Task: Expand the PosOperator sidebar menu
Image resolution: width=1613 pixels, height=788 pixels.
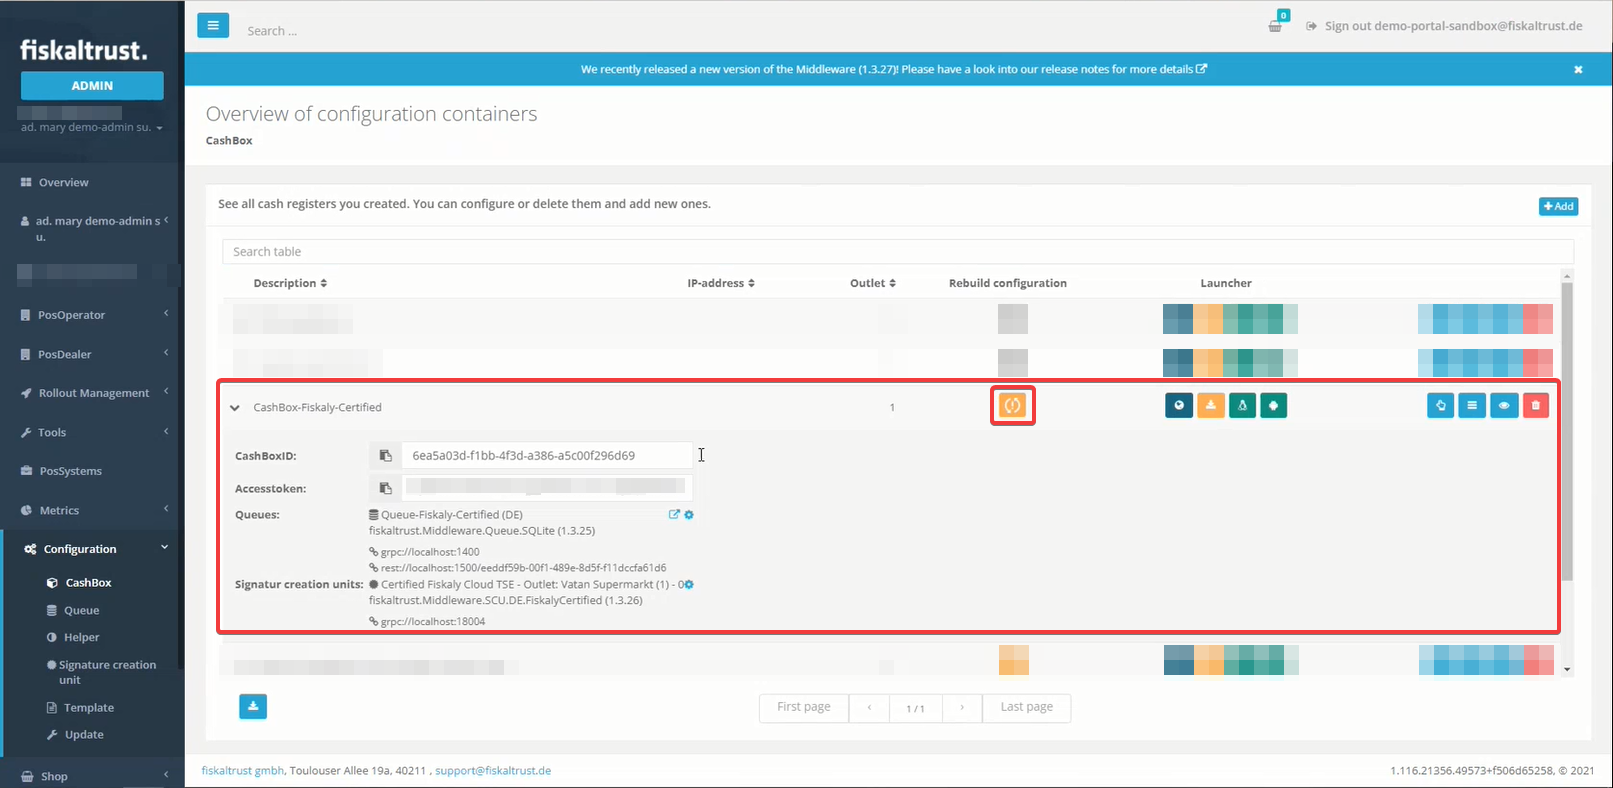Action: click(92, 315)
